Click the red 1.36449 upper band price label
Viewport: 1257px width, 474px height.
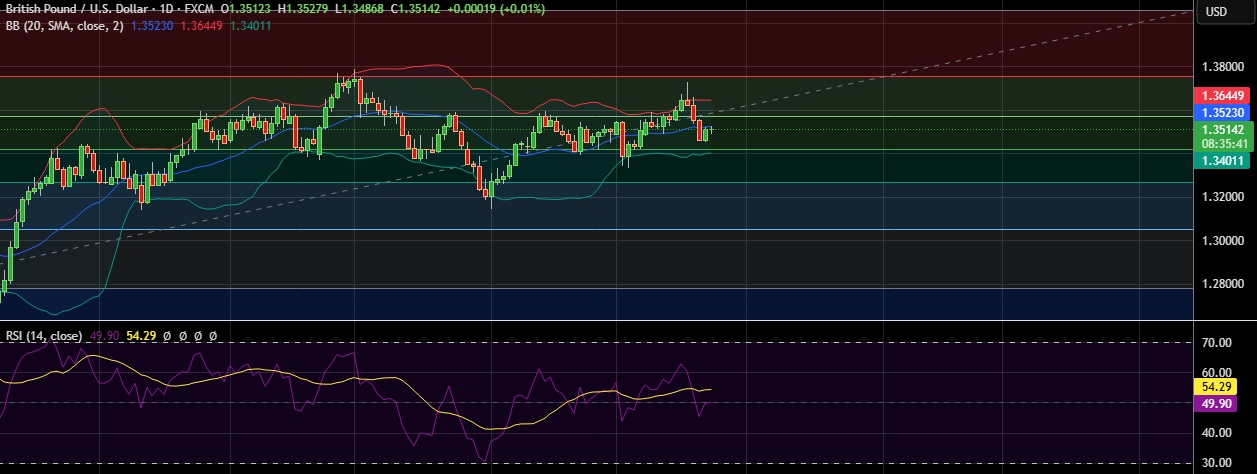click(x=1224, y=97)
